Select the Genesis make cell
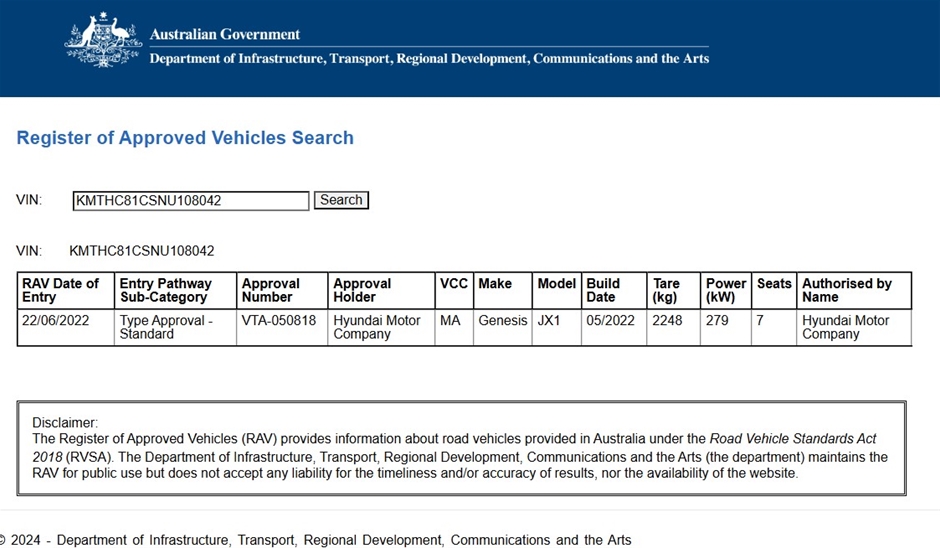 click(502, 321)
